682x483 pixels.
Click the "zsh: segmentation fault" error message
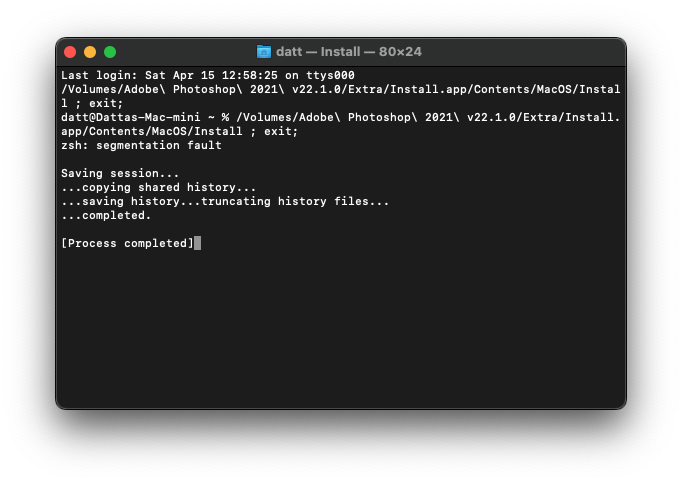(141, 145)
